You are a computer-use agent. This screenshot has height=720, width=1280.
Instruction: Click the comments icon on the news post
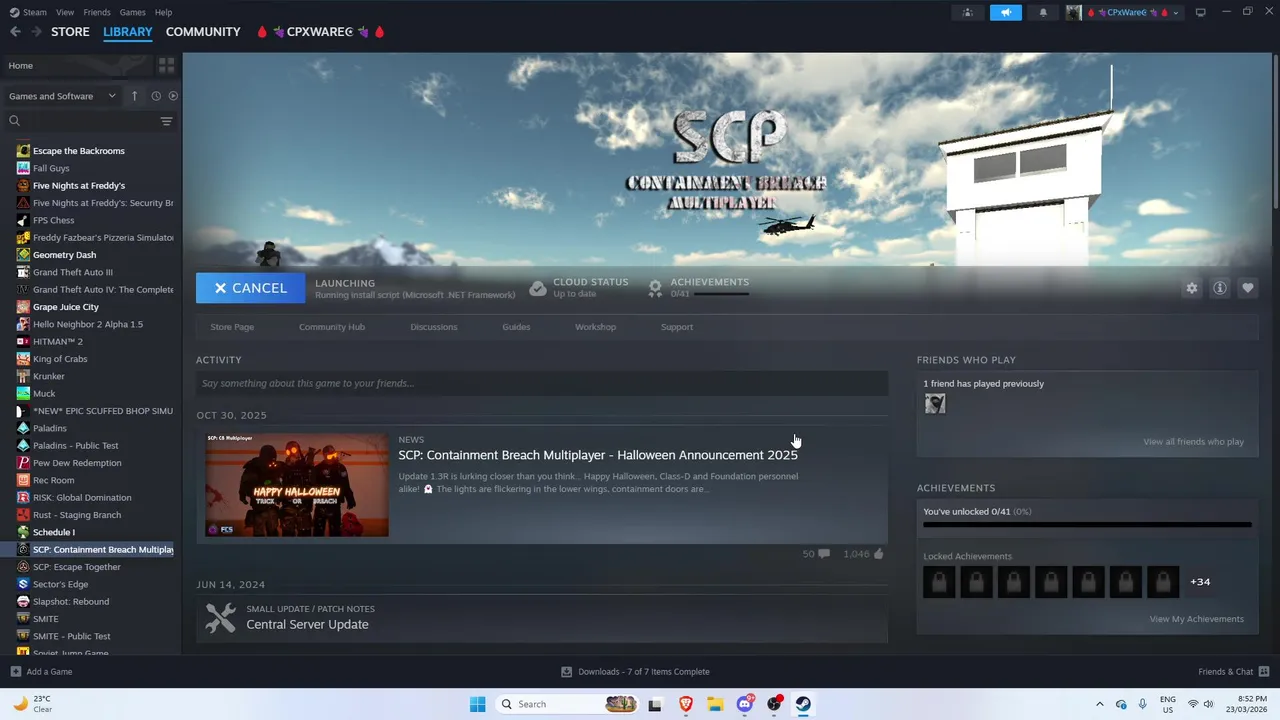(x=823, y=554)
